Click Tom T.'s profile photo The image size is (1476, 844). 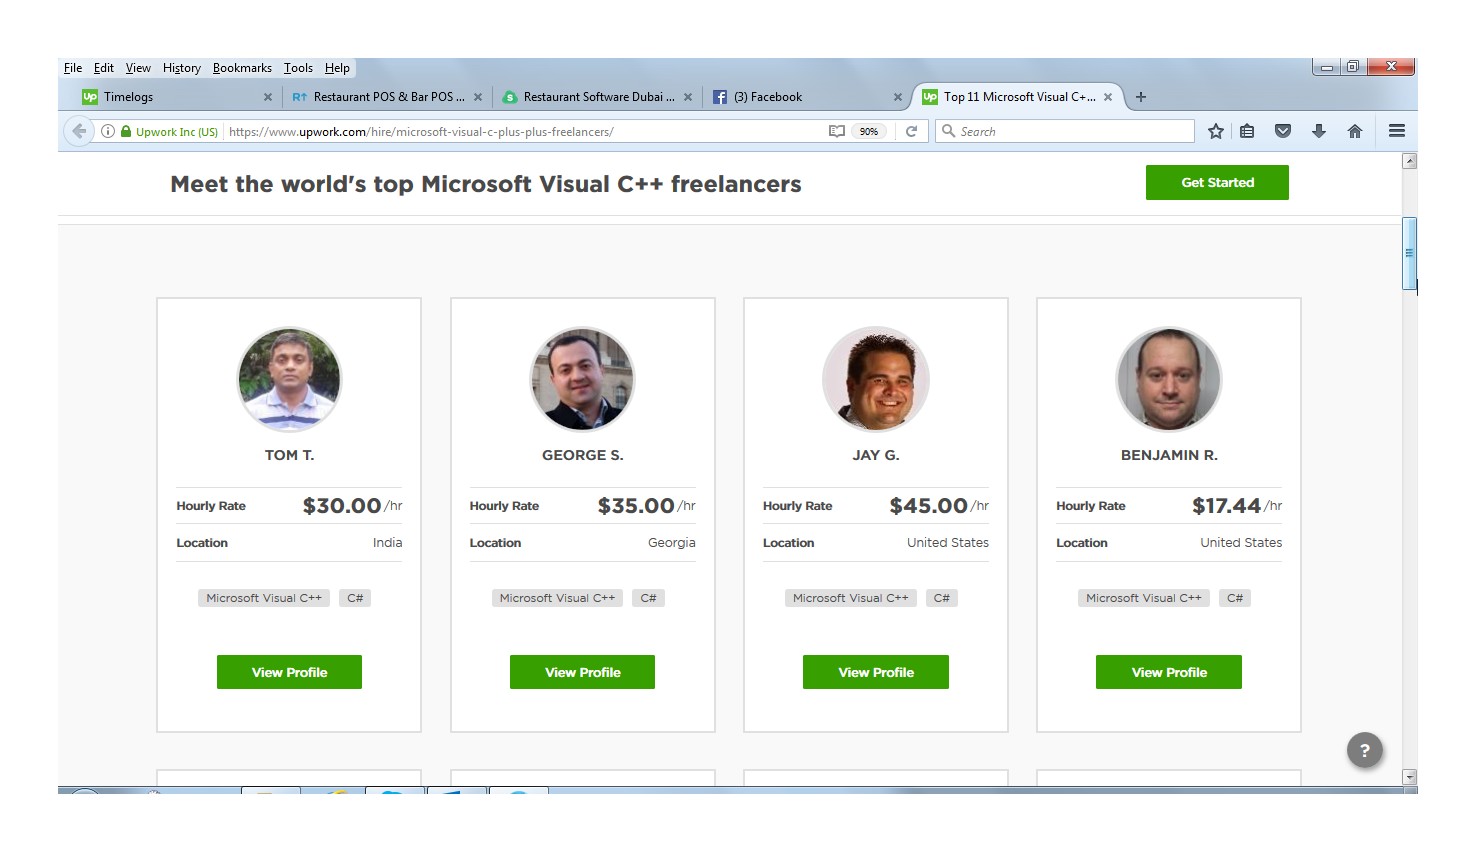[x=289, y=380]
